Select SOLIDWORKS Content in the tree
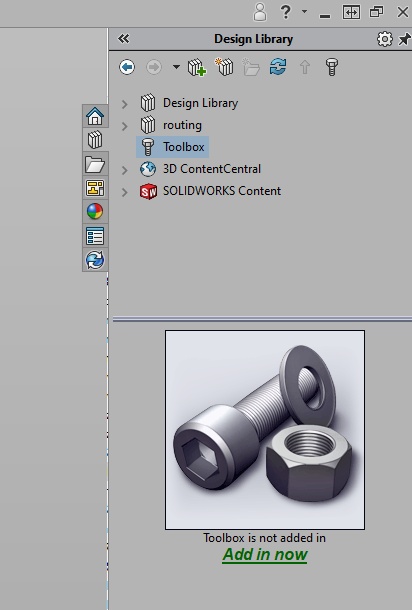412x610 pixels. click(210, 191)
